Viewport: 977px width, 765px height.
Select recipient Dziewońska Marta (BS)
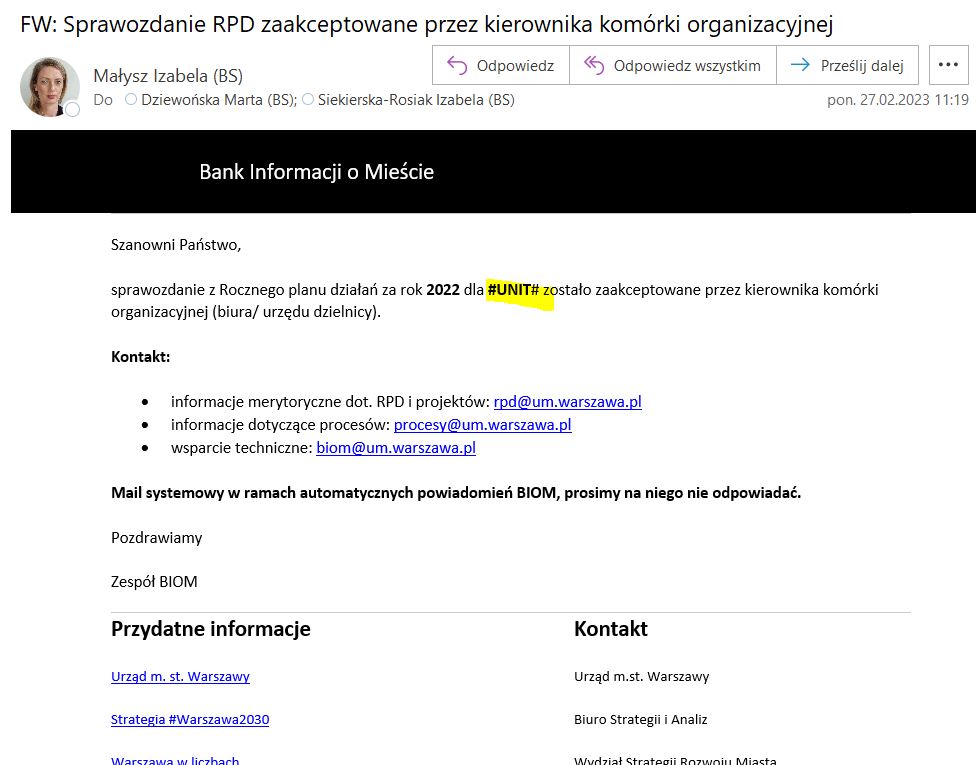218,100
